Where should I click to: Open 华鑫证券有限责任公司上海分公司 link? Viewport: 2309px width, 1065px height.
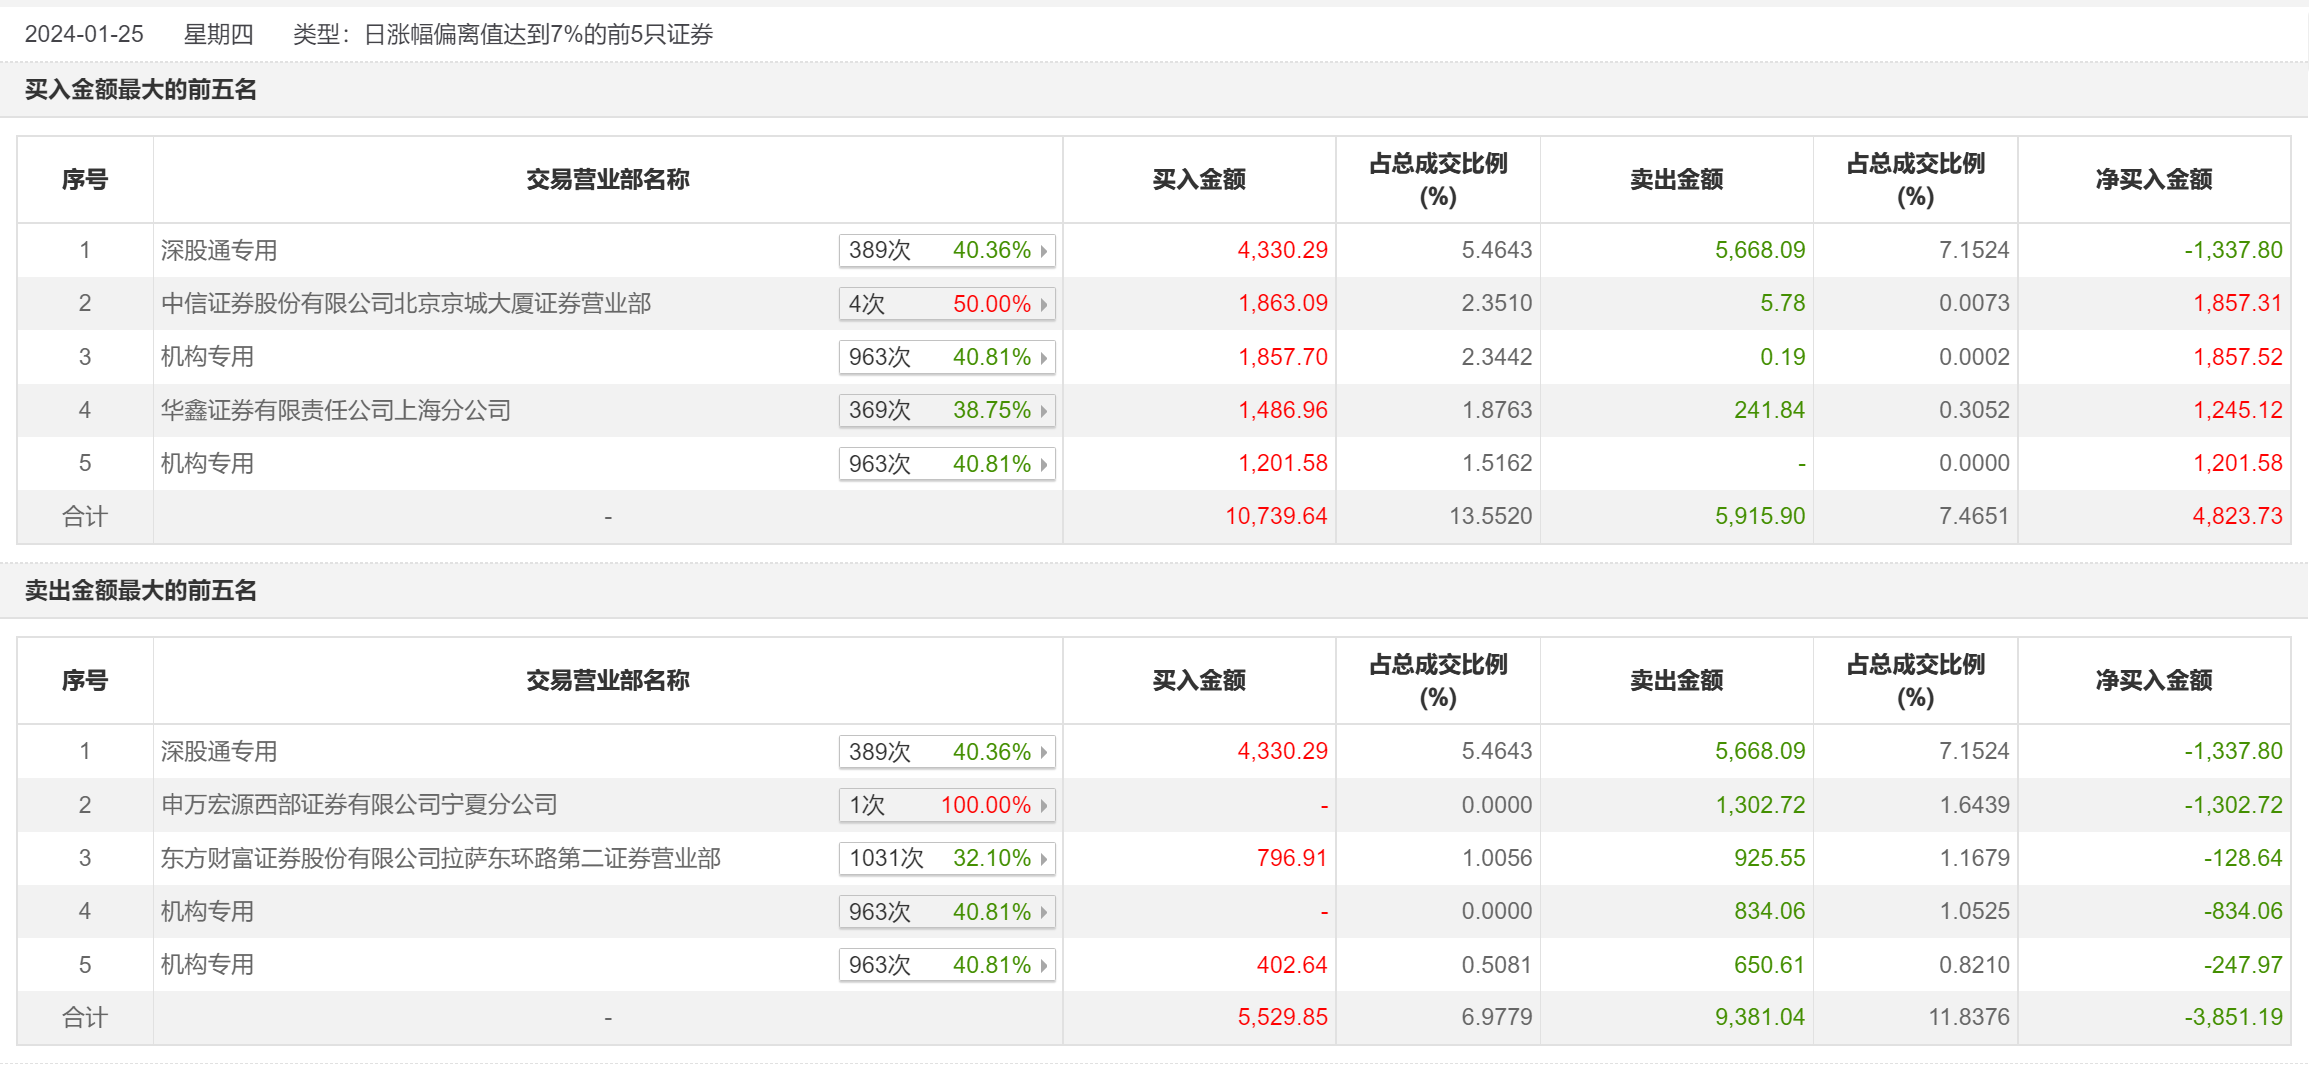[x=336, y=410]
